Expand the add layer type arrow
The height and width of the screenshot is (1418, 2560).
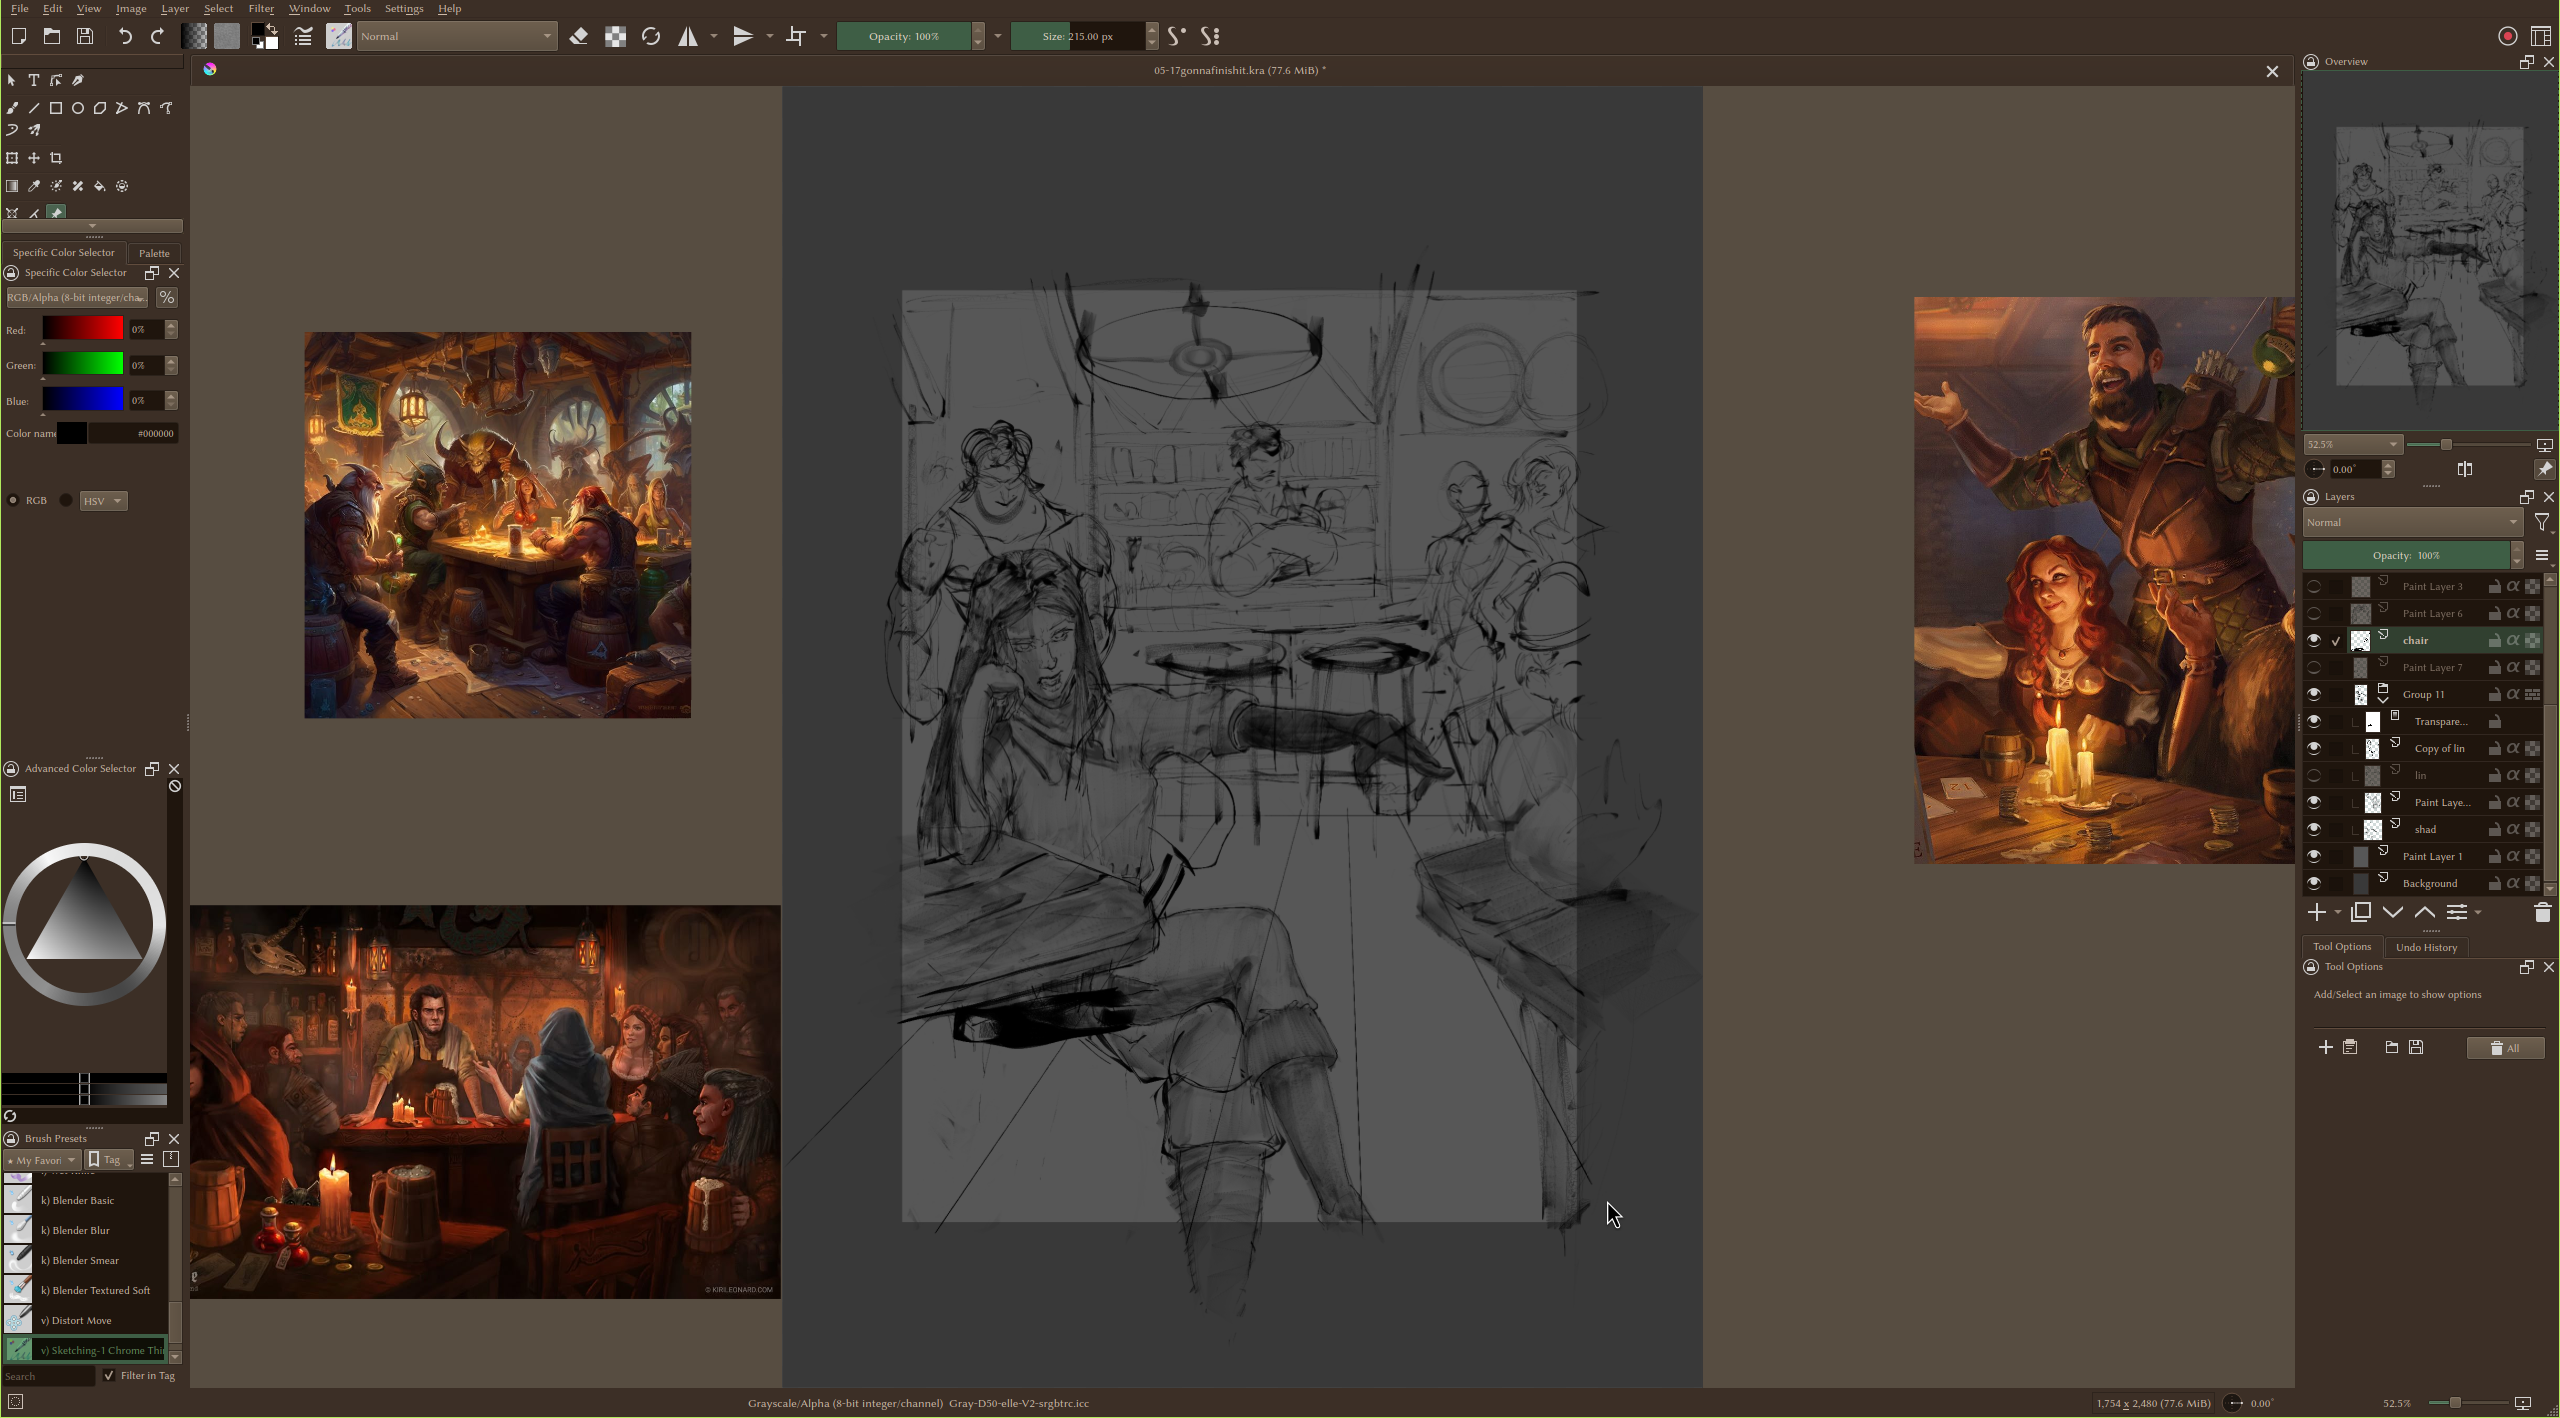click(2337, 912)
